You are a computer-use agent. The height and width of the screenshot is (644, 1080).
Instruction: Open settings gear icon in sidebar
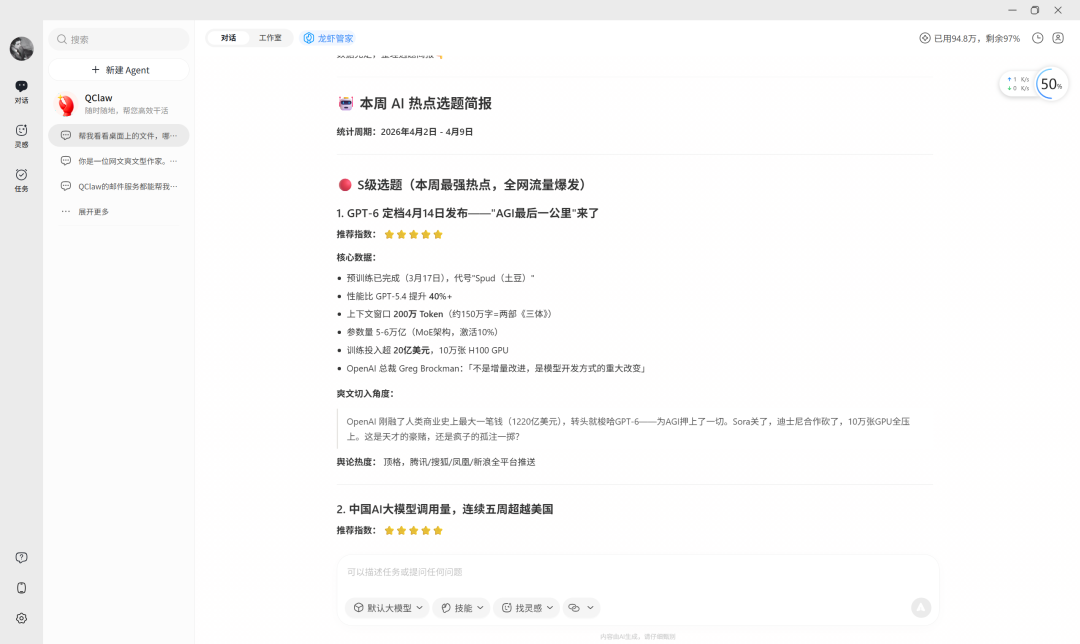pyautogui.click(x=21, y=618)
